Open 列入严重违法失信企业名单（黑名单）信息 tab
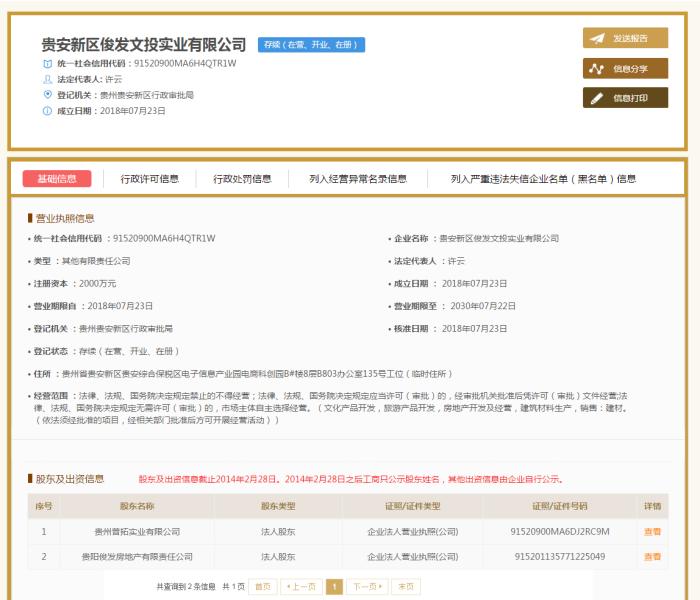The height and width of the screenshot is (600, 700). coord(543,179)
